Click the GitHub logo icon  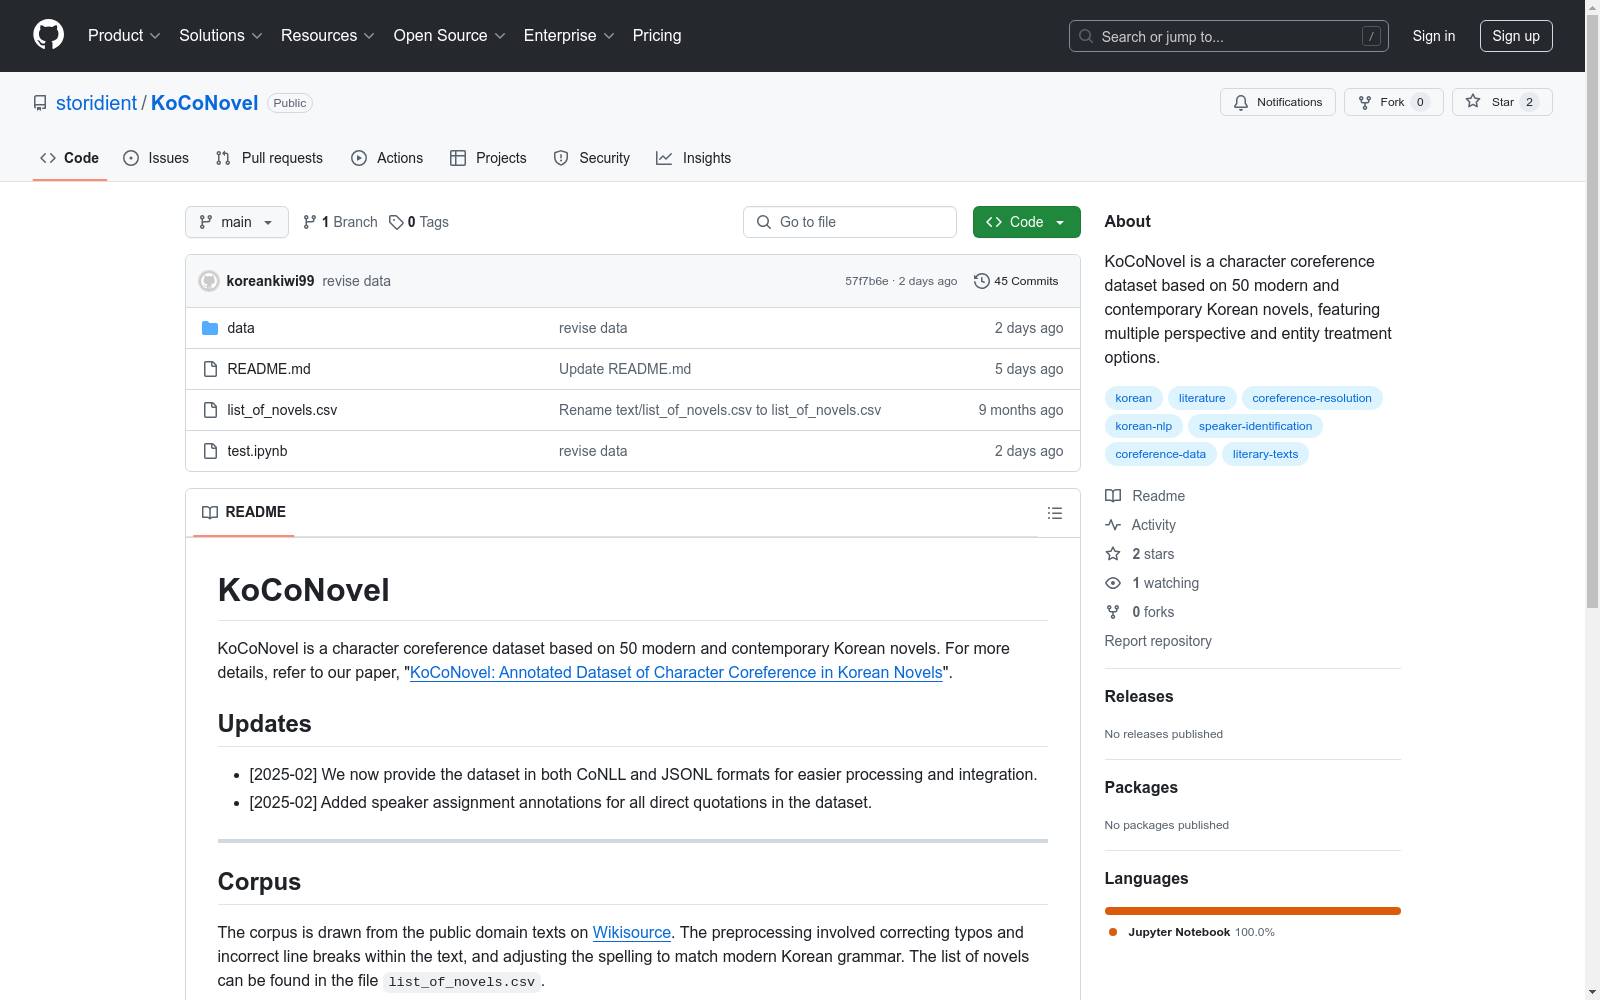pos(48,35)
